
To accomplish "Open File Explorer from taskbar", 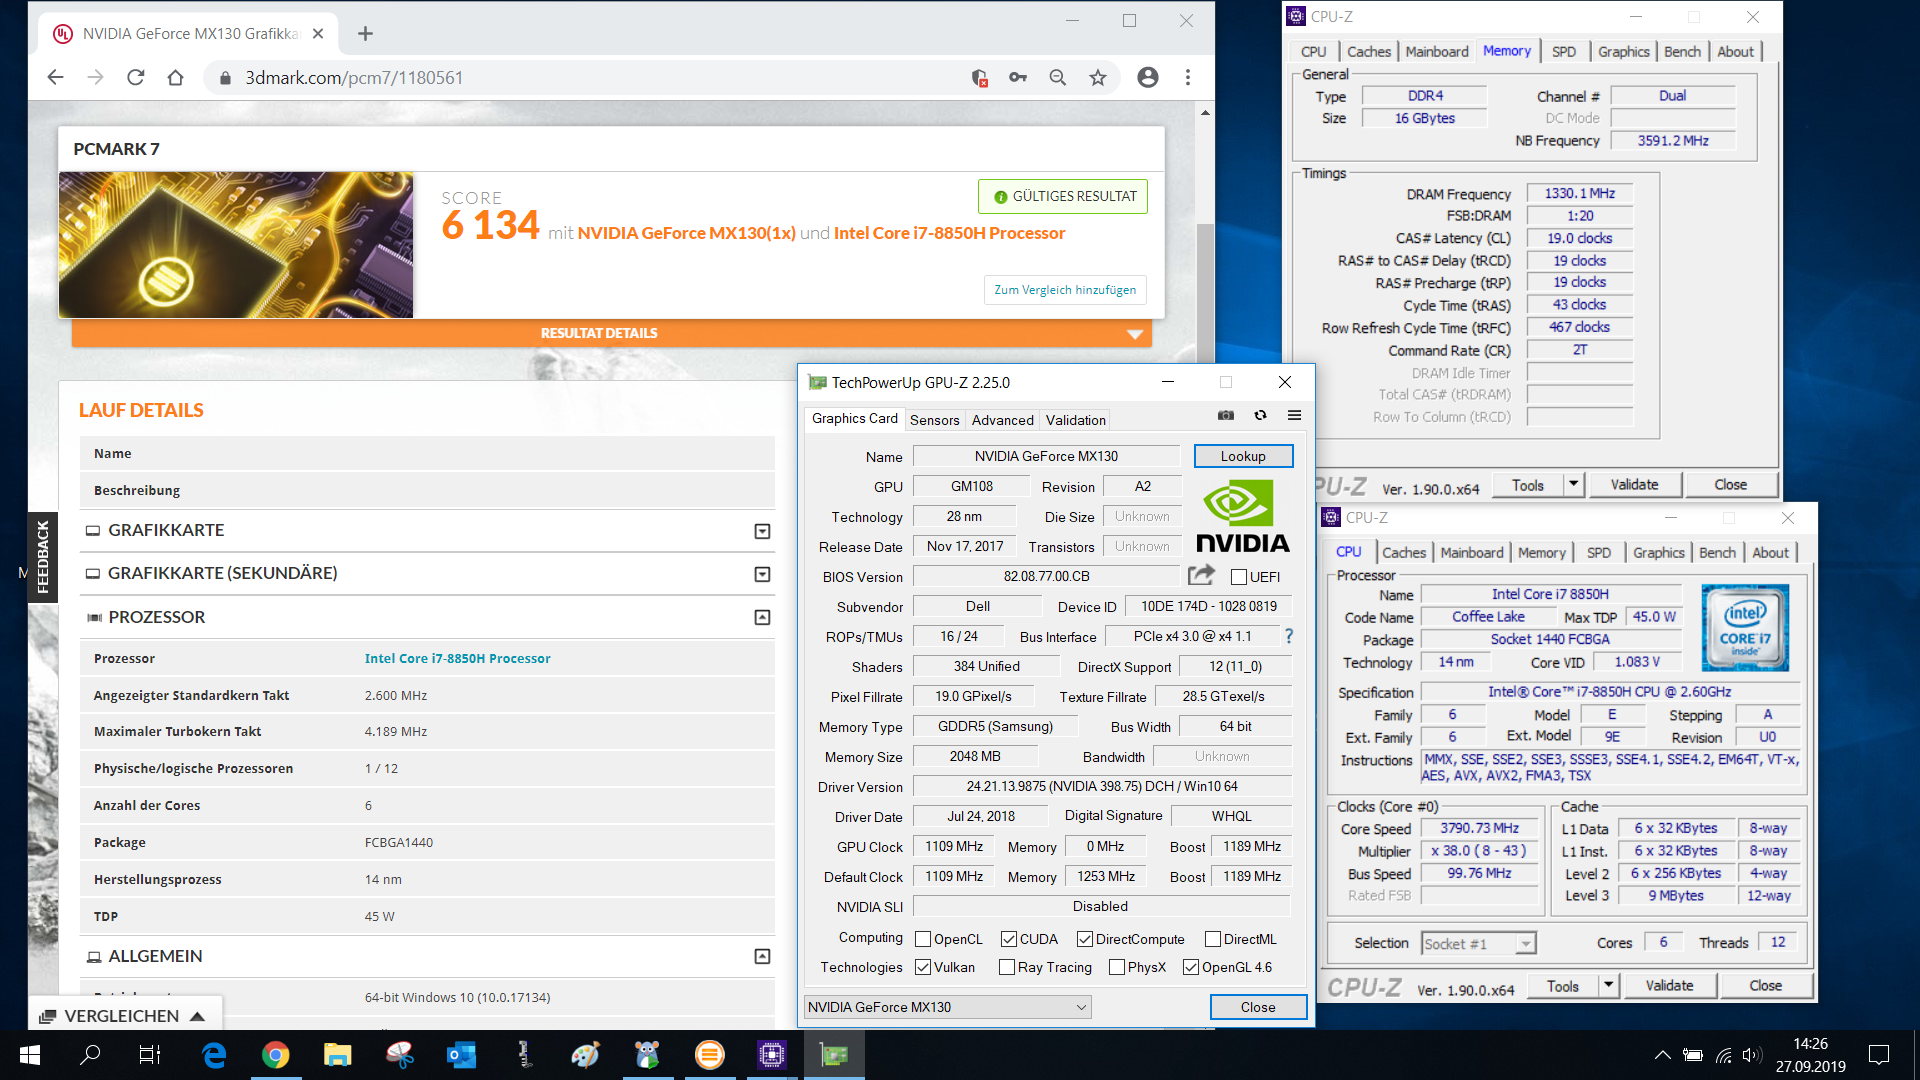I will 337,1055.
